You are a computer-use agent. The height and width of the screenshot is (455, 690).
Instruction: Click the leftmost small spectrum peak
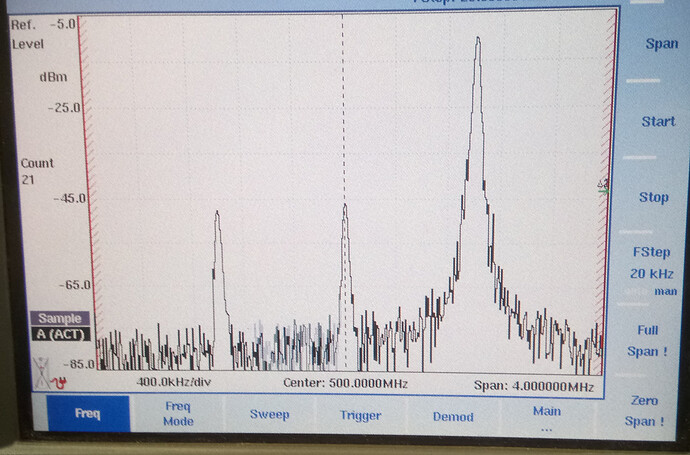(217, 214)
